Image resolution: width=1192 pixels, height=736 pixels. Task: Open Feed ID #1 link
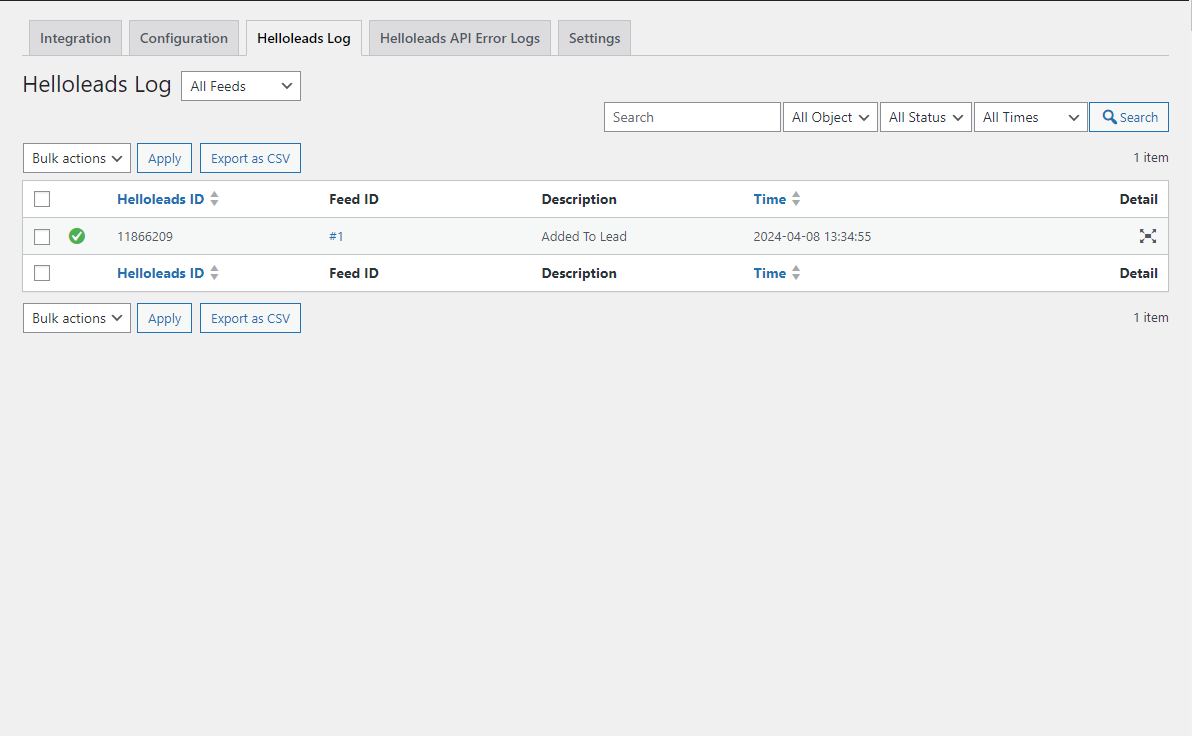point(336,236)
